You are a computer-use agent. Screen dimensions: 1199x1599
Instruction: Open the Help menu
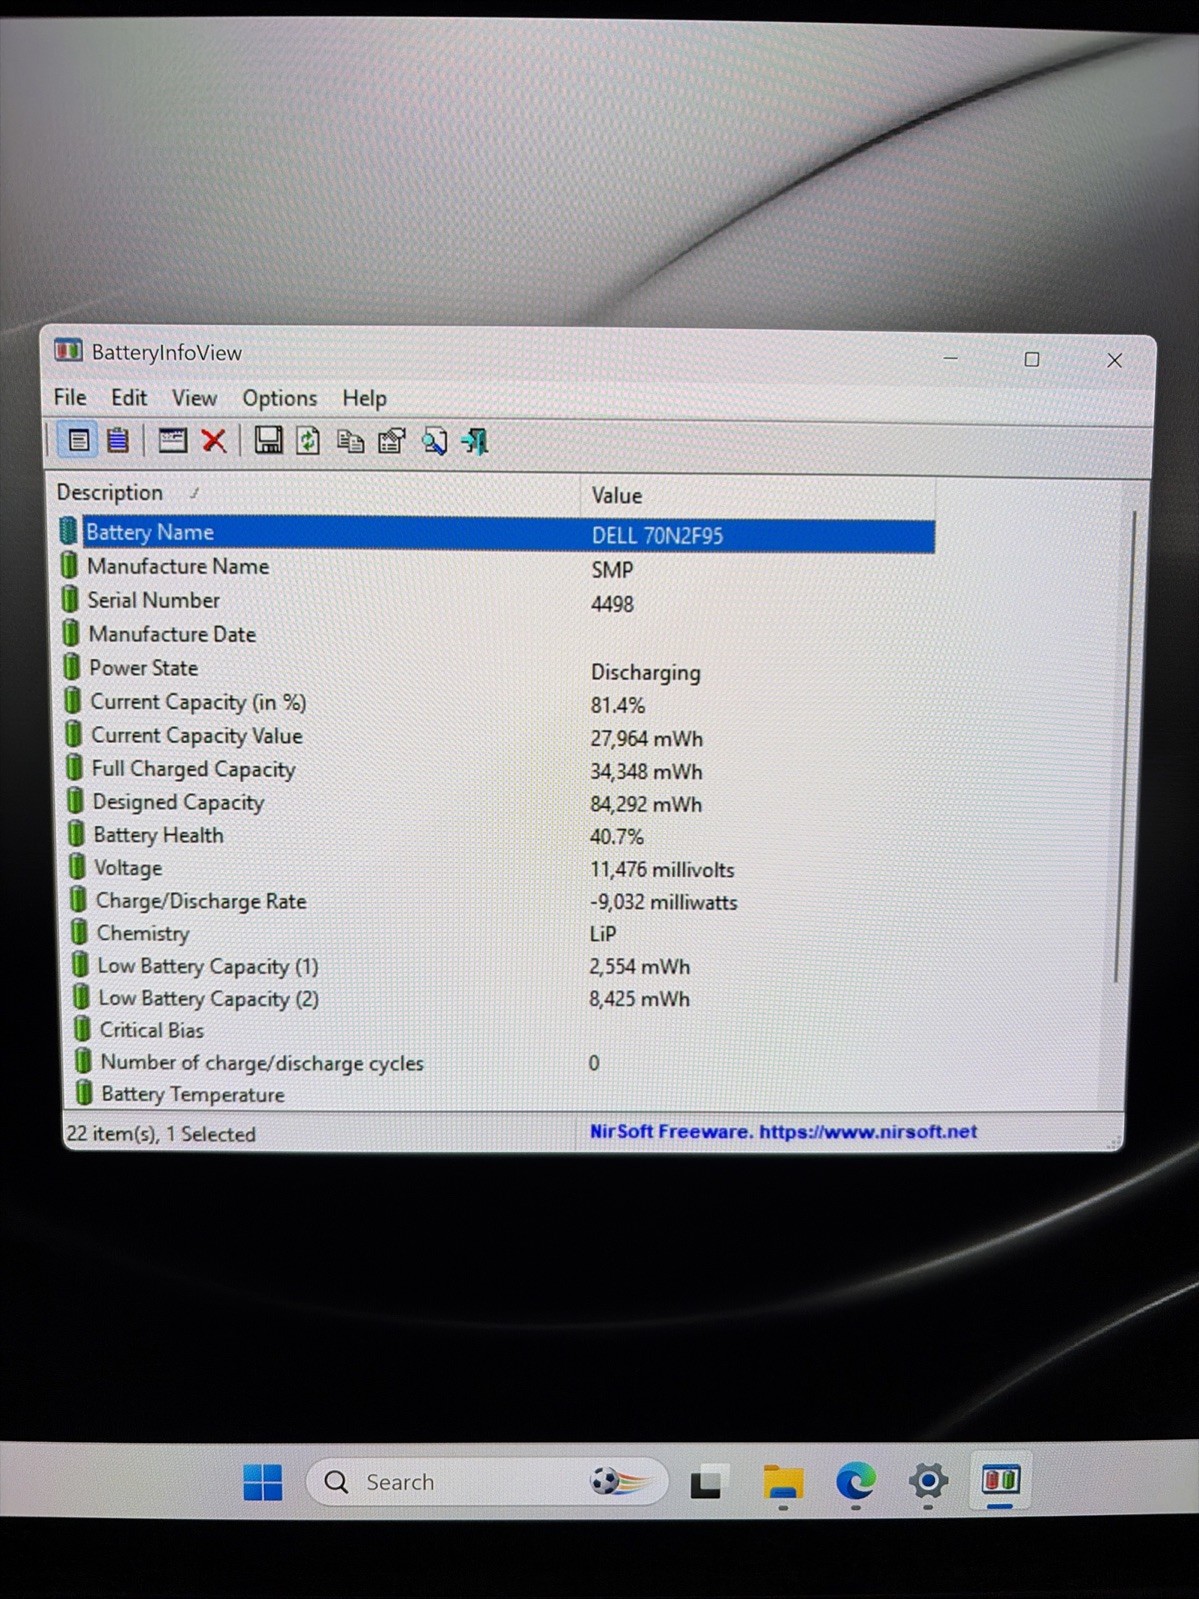click(364, 398)
